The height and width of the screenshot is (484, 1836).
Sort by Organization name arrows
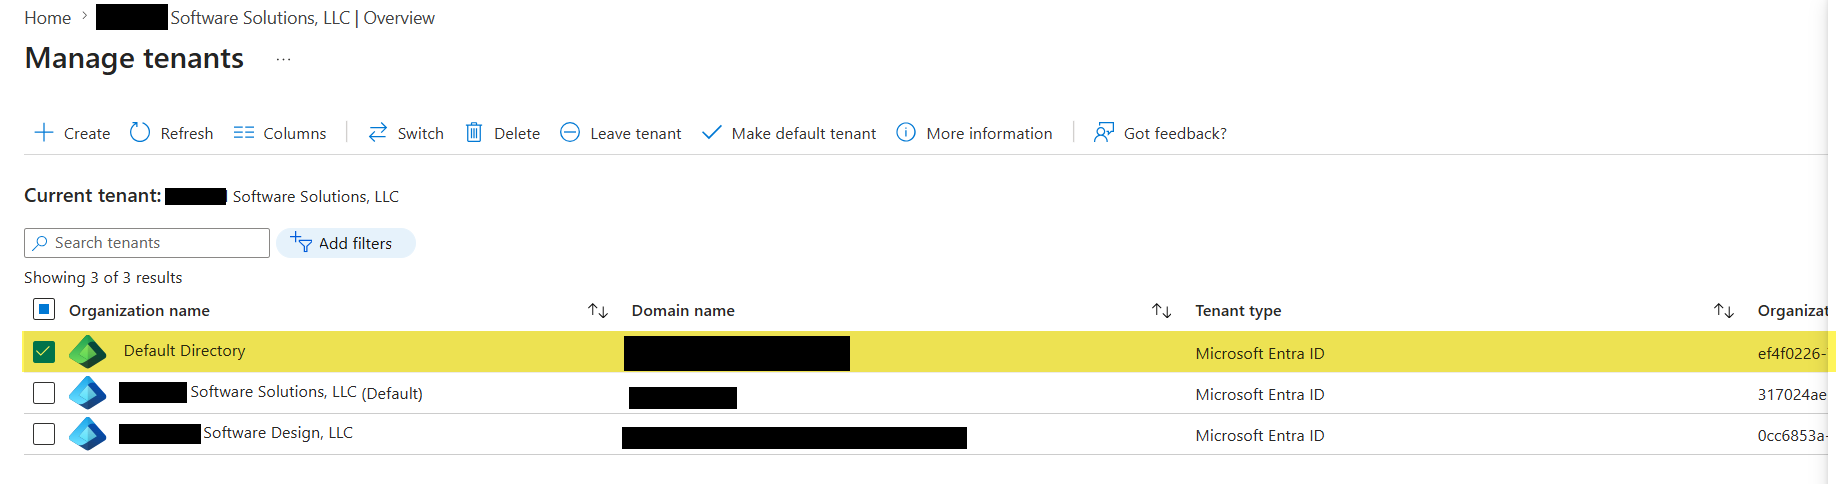pyautogui.click(x=598, y=310)
